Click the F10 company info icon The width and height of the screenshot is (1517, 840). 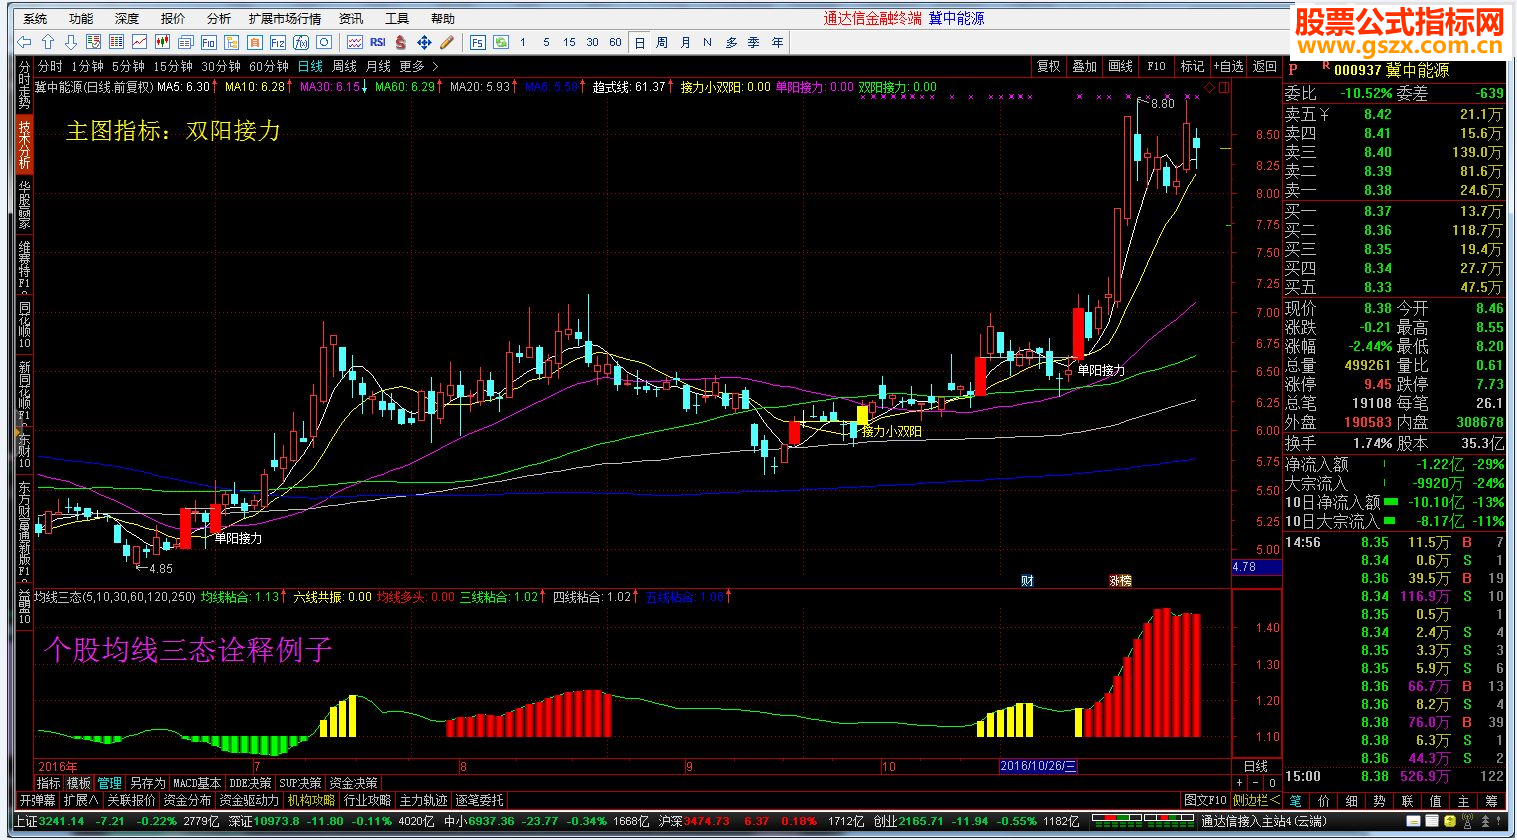209,42
